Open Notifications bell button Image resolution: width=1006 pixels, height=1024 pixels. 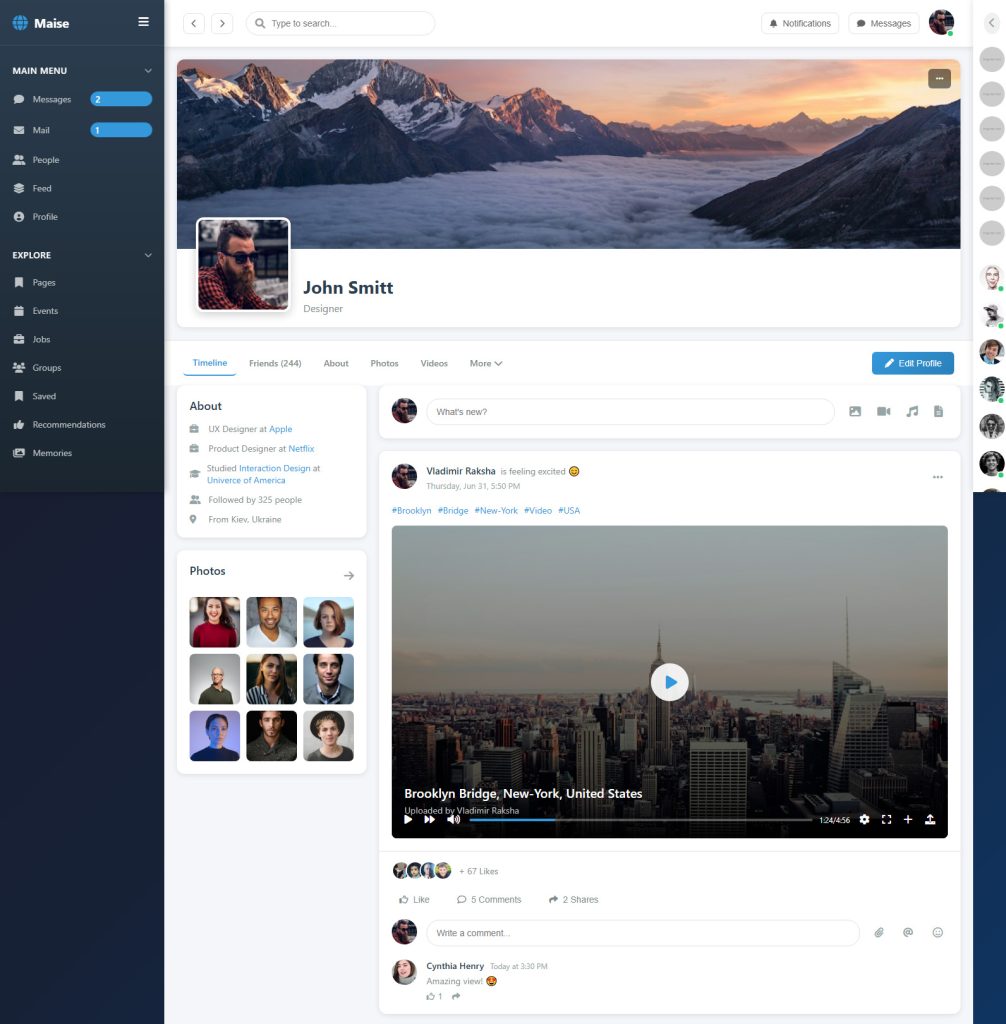(800, 24)
